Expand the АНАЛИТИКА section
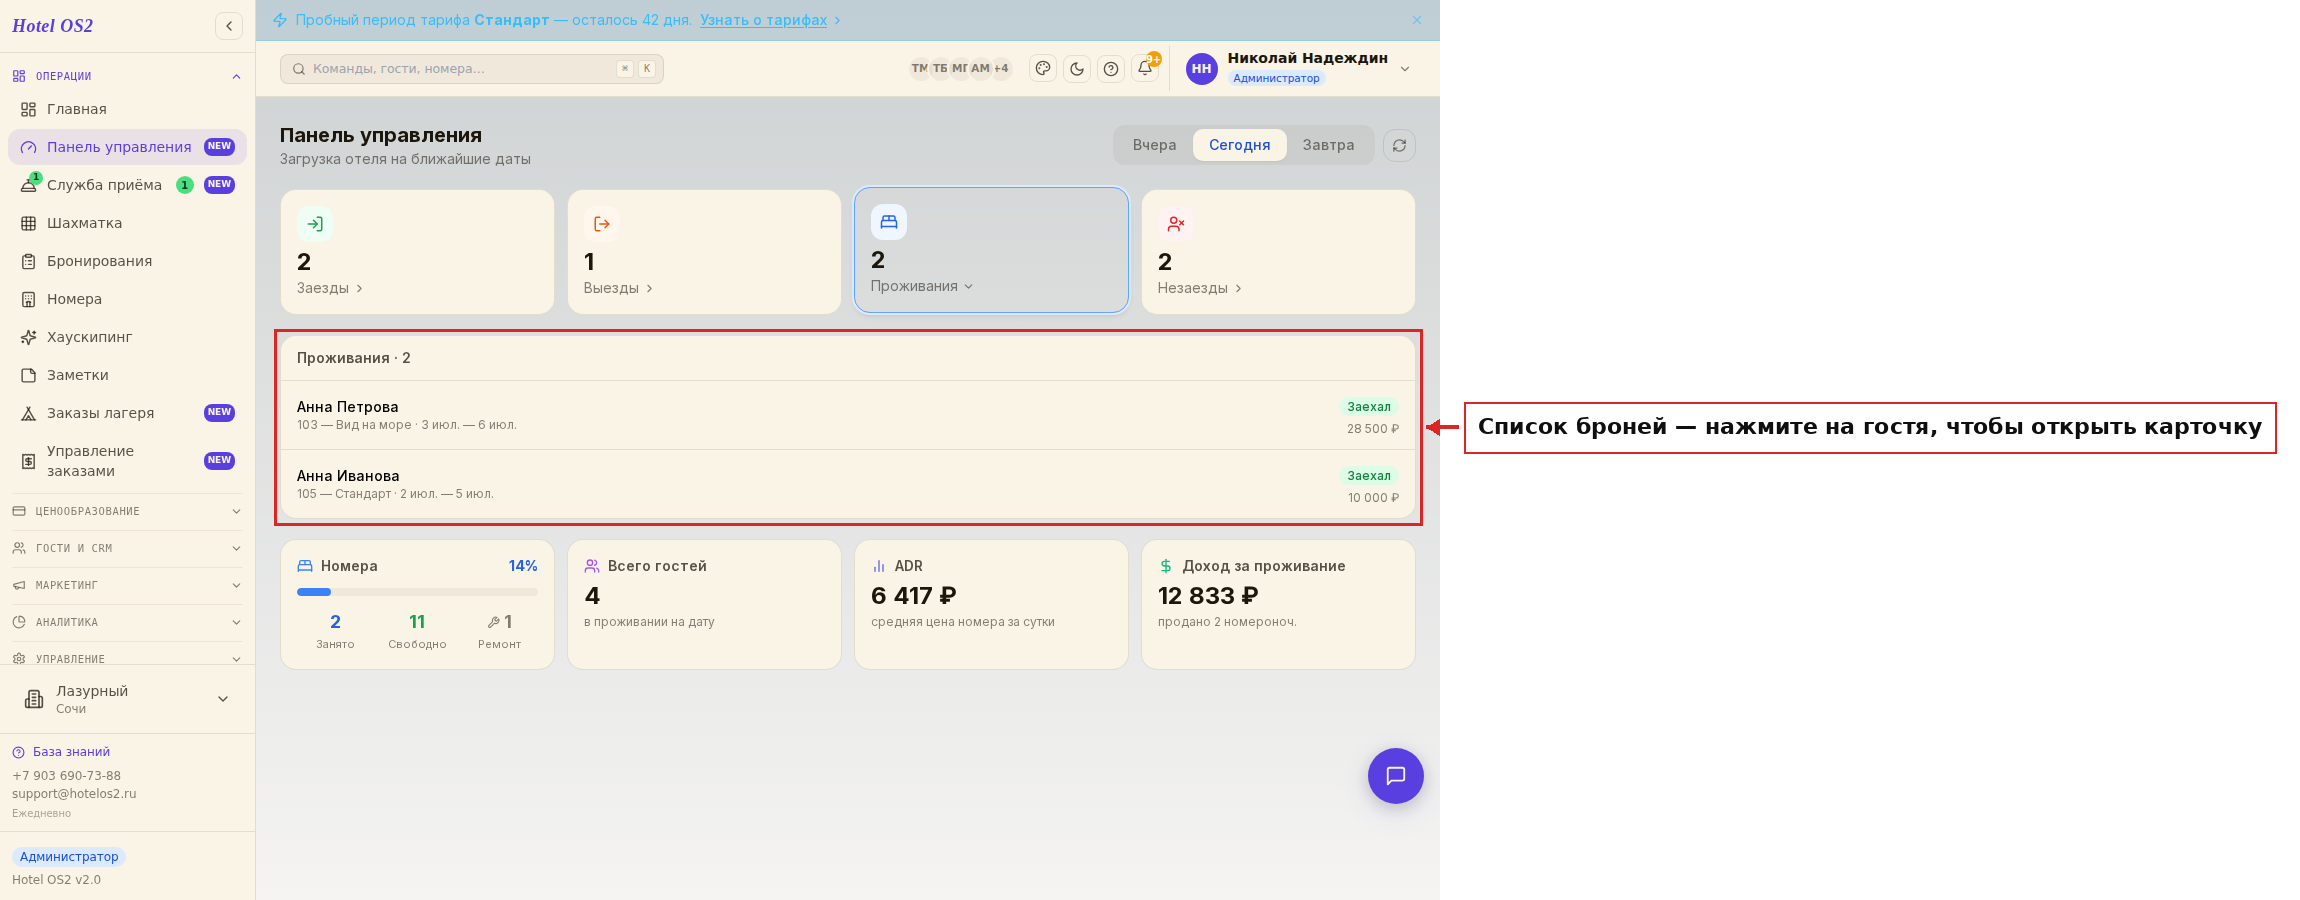The height and width of the screenshot is (900, 2300). coord(127,622)
